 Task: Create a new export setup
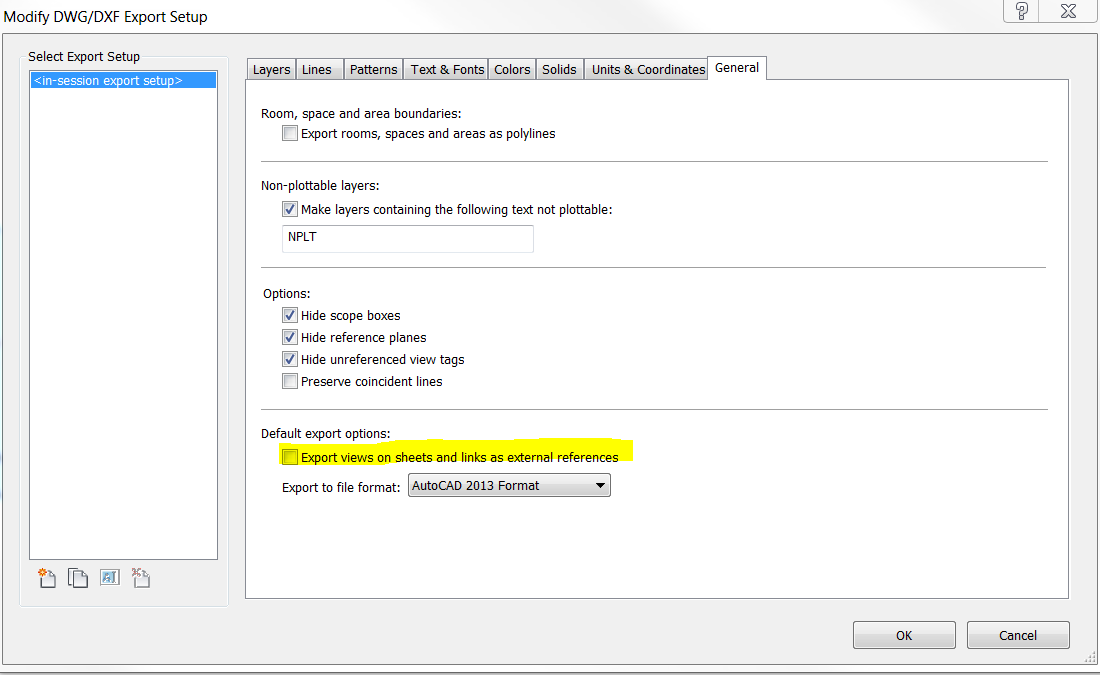pos(47,578)
